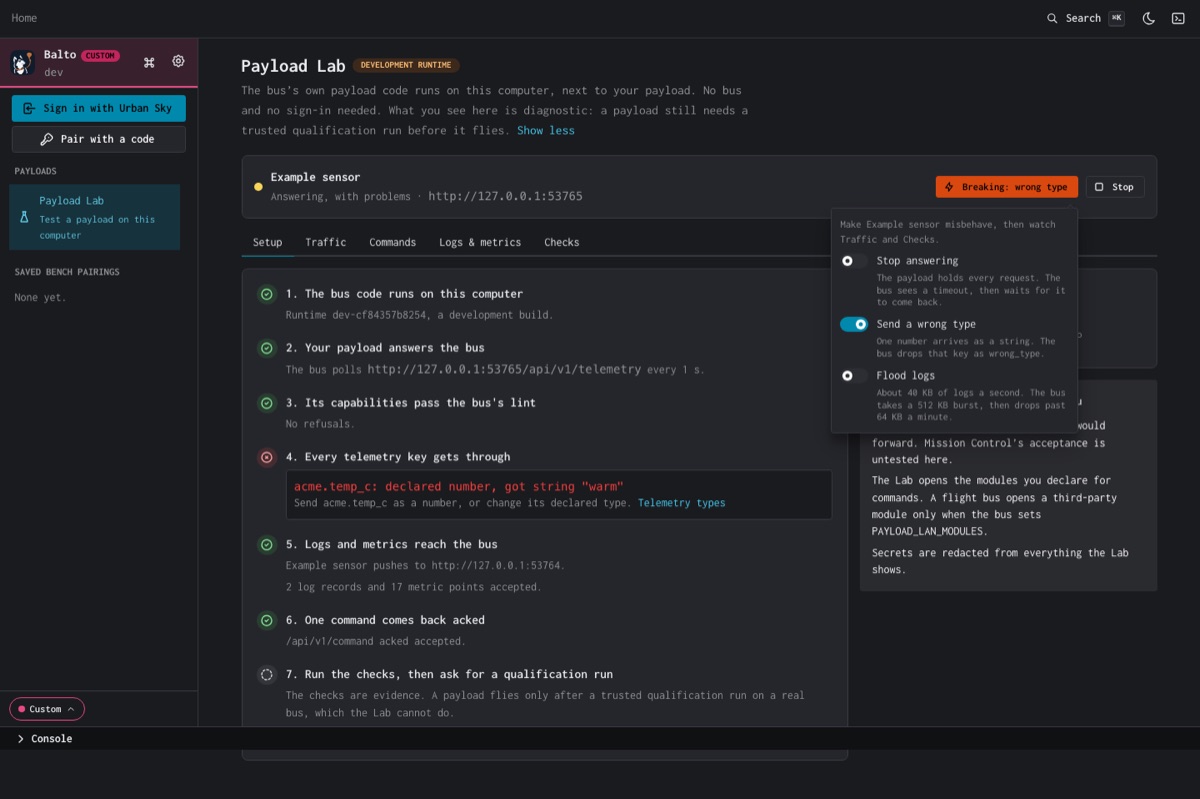Viewport: 1200px width, 799px height.
Task: Go to Home in the top bar
Action: pyautogui.click(x=24, y=18)
